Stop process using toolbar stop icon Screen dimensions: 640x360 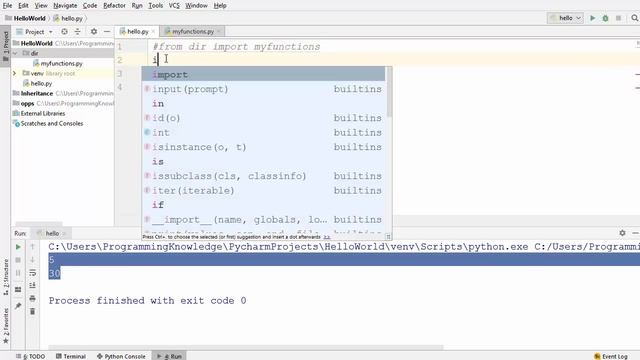618,18
